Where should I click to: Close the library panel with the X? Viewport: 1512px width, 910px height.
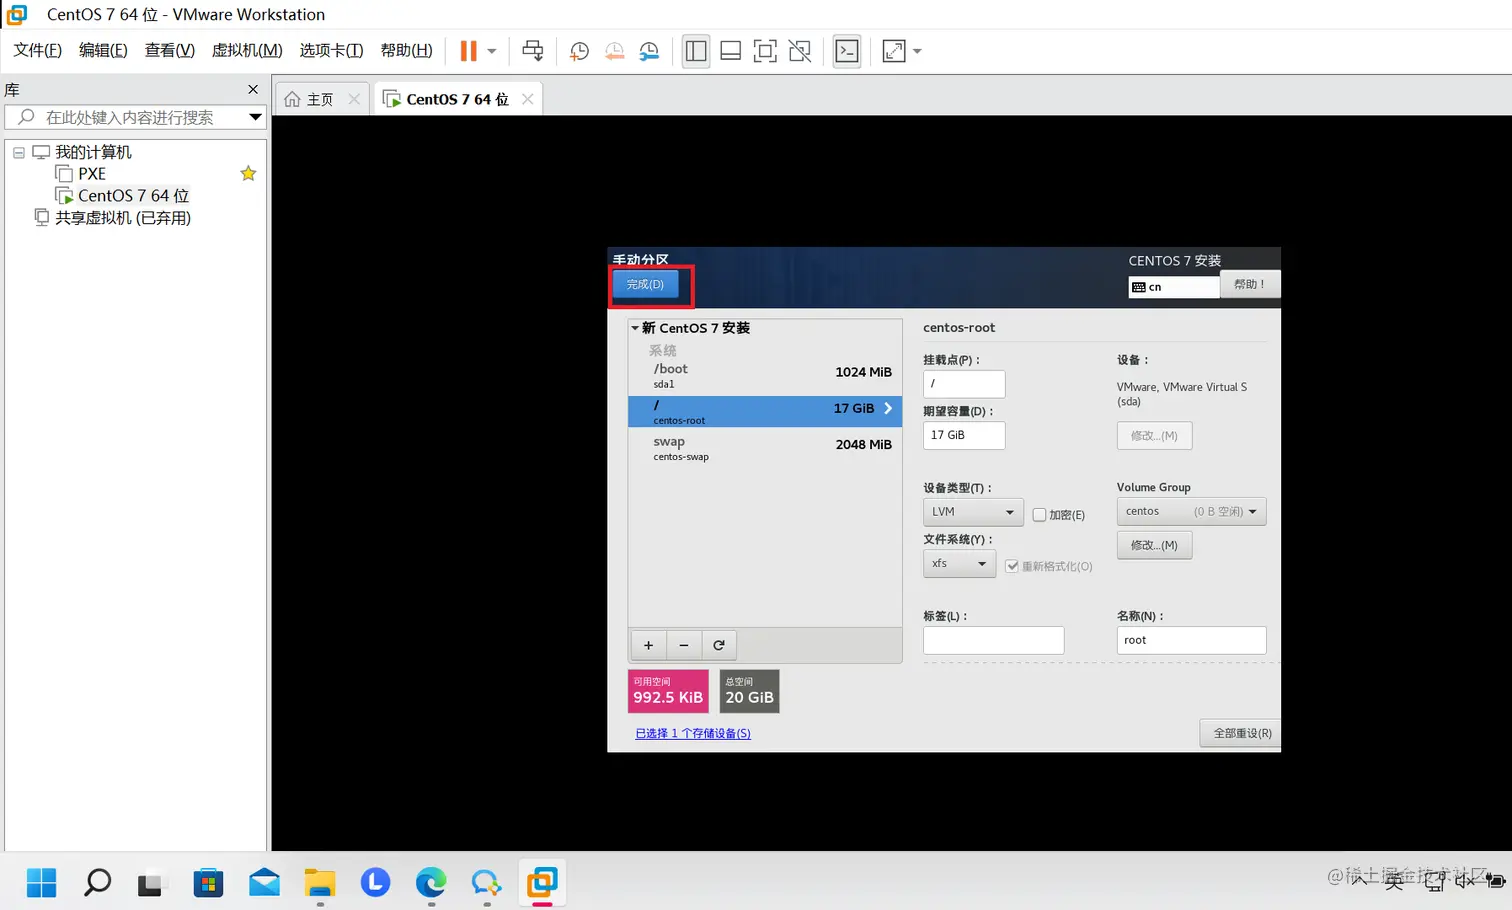tap(253, 89)
